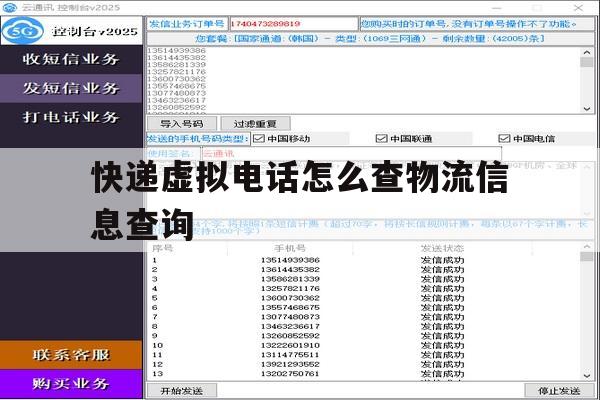The width and height of the screenshot is (600, 400).
Task: Click 过滤重复 button
Action: point(255,124)
